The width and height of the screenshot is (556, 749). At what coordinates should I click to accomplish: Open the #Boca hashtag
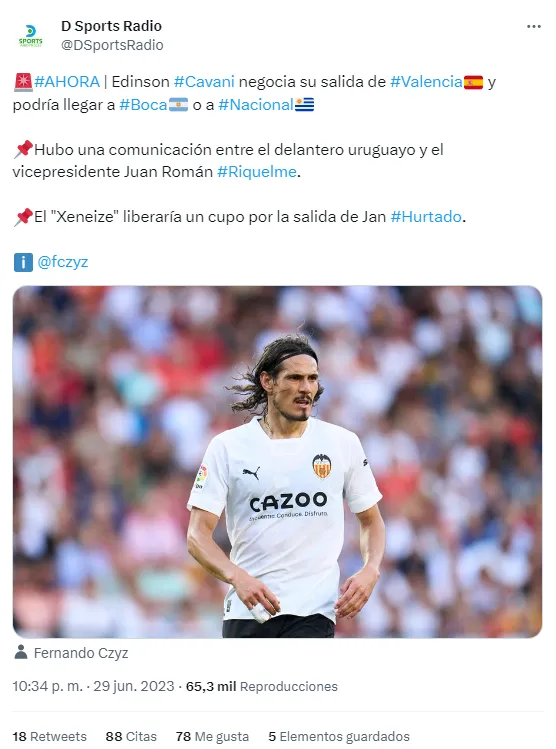coord(143,105)
